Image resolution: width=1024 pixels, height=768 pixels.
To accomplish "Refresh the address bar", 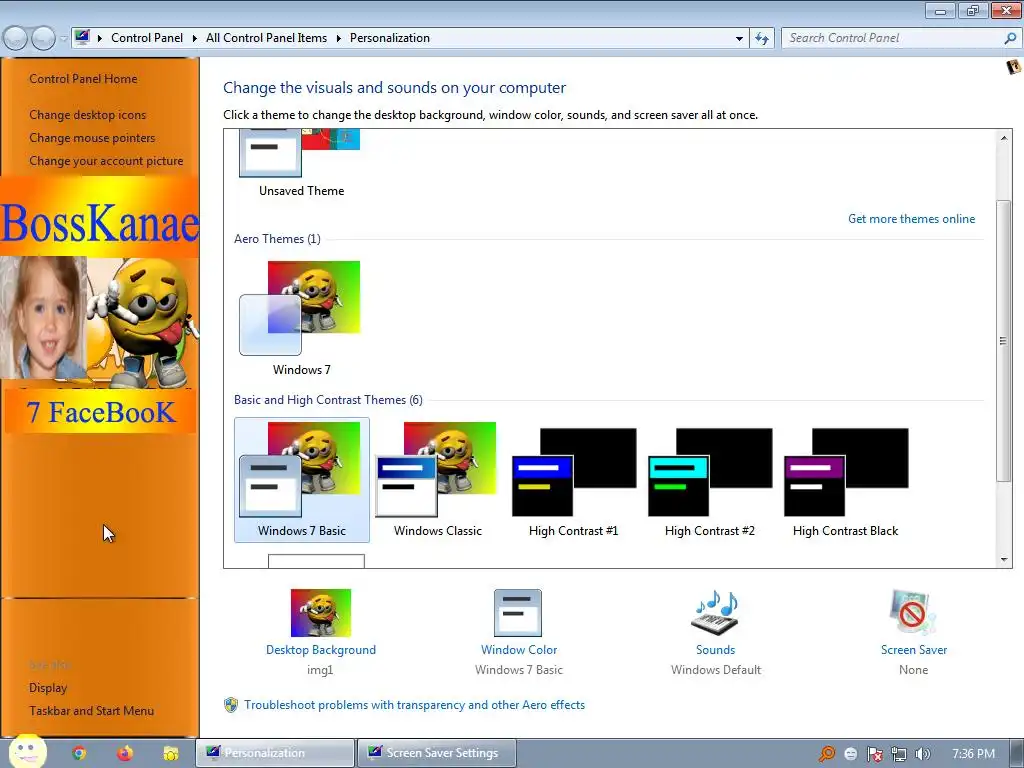I will tap(761, 38).
